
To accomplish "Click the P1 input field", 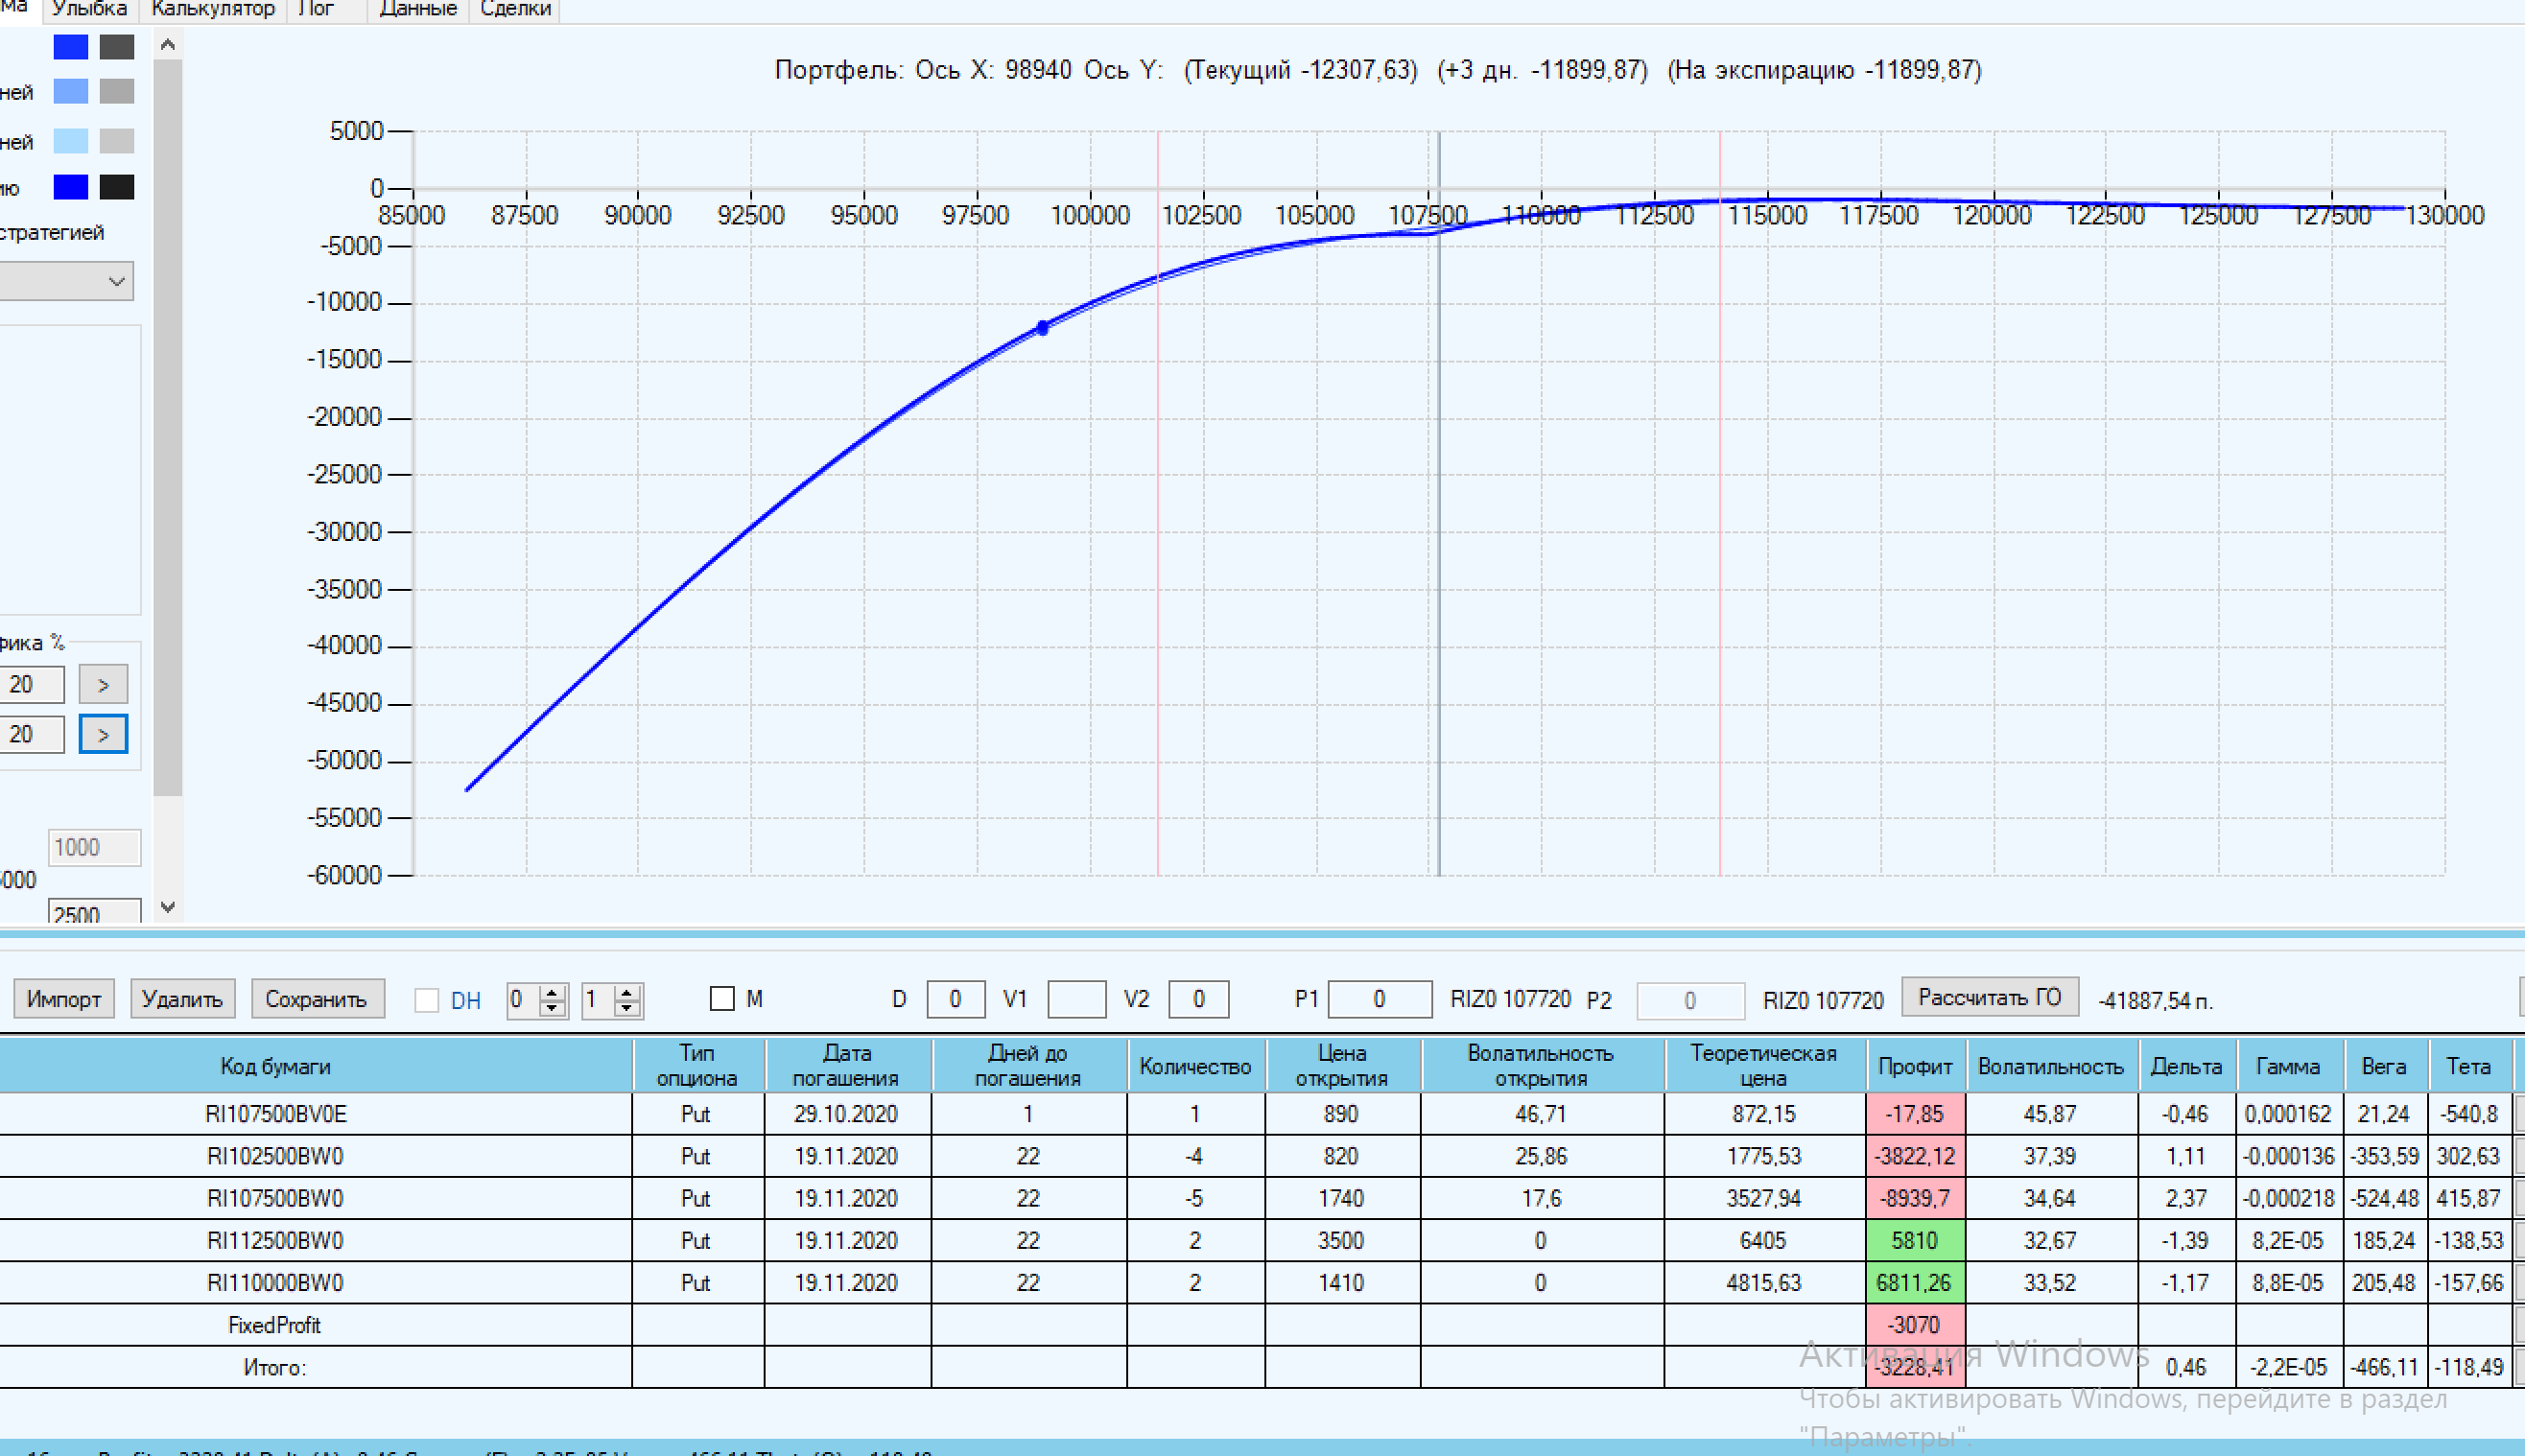I will coord(1379,999).
